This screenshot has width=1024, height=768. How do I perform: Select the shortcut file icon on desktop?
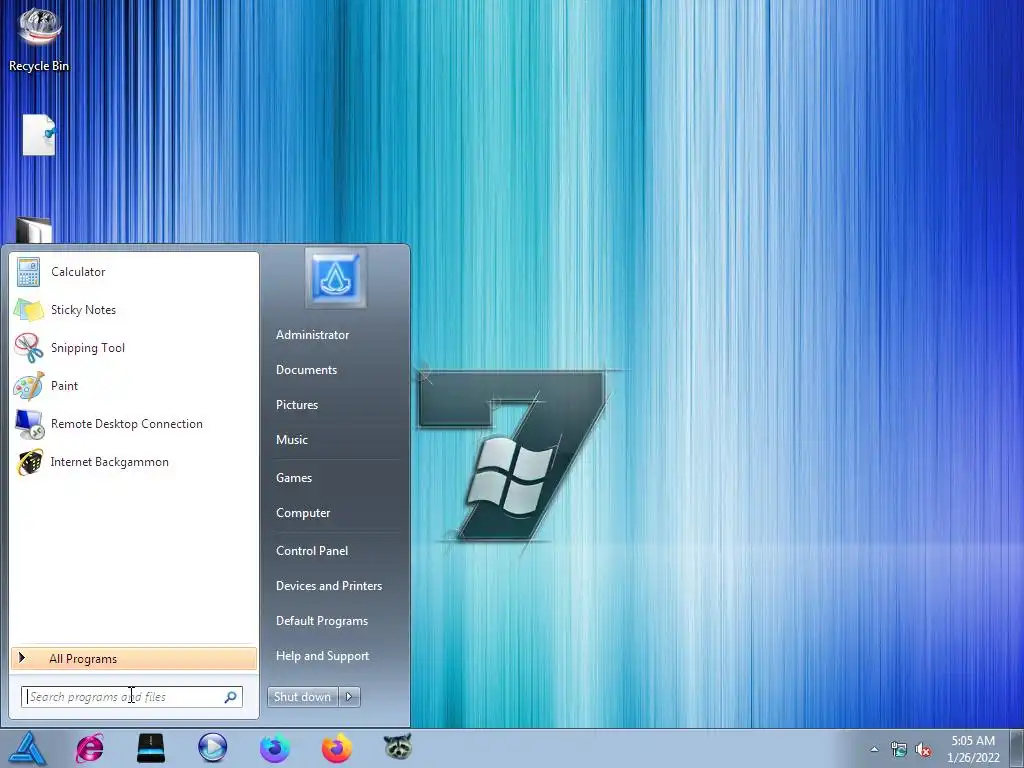point(39,135)
